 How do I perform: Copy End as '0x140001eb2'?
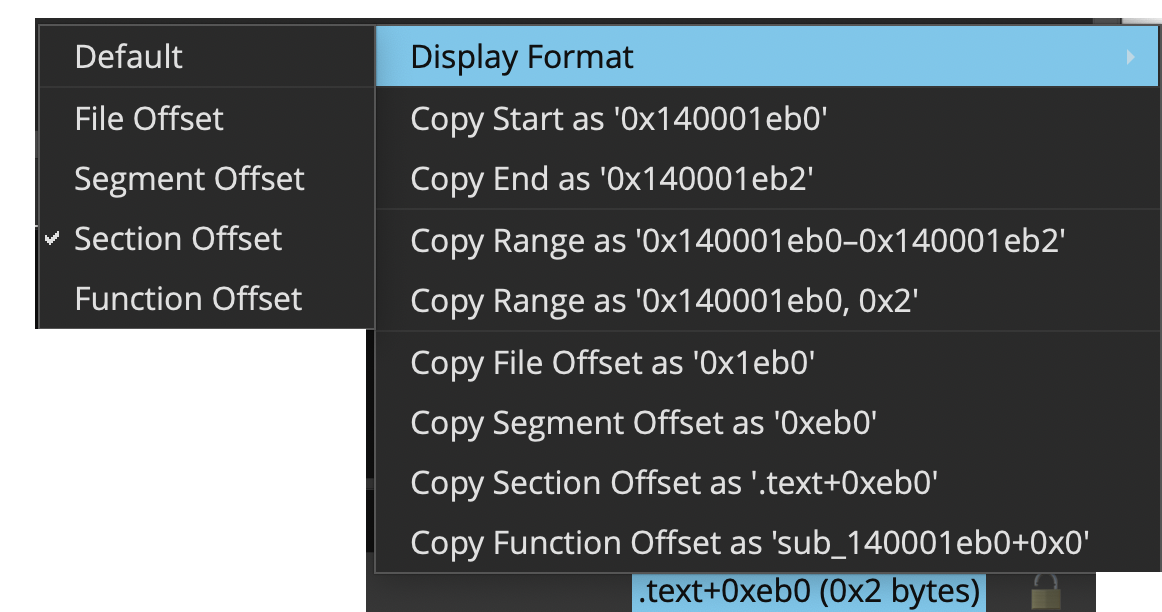pos(766,179)
